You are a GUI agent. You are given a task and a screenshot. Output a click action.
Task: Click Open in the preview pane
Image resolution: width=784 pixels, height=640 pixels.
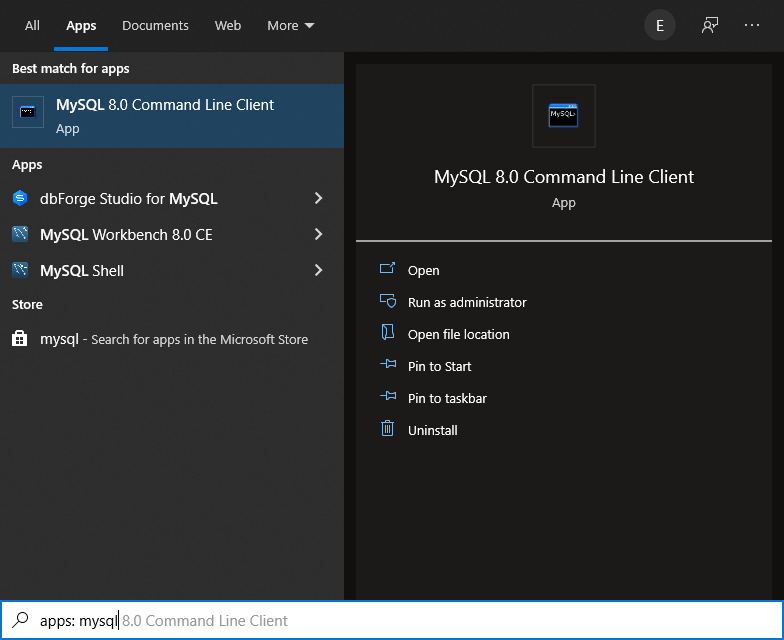coord(424,270)
